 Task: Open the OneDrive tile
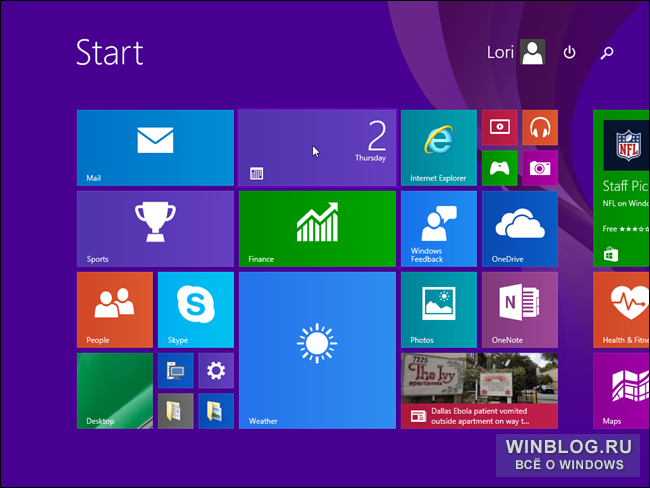520,229
